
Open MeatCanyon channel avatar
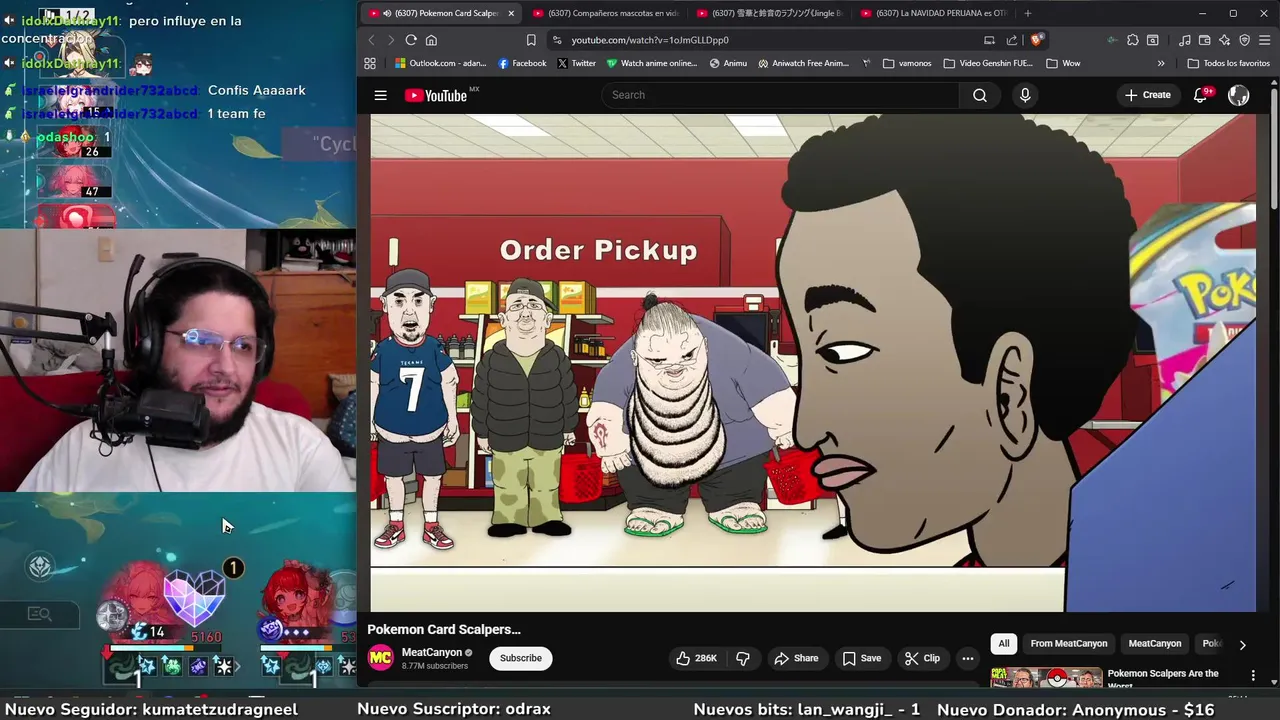coord(380,658)
